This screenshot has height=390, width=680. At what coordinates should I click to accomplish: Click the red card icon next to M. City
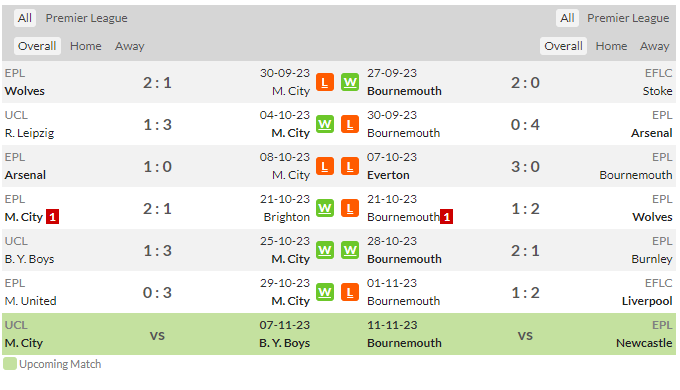click(52, 216)
